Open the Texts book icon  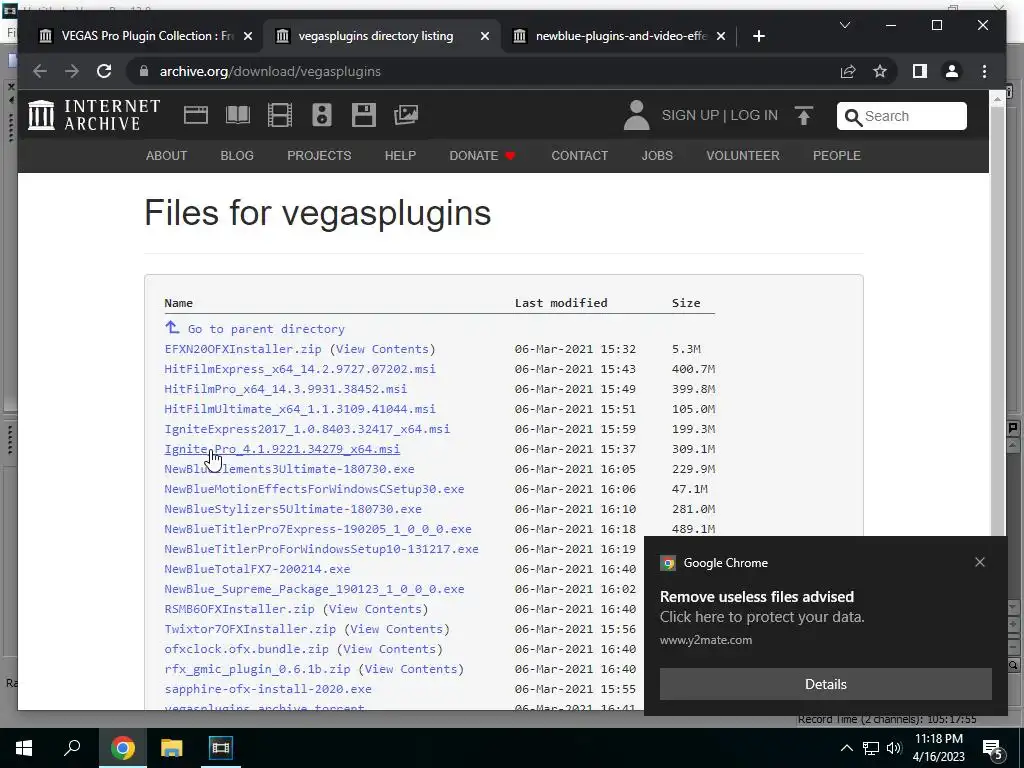[238, 115]
